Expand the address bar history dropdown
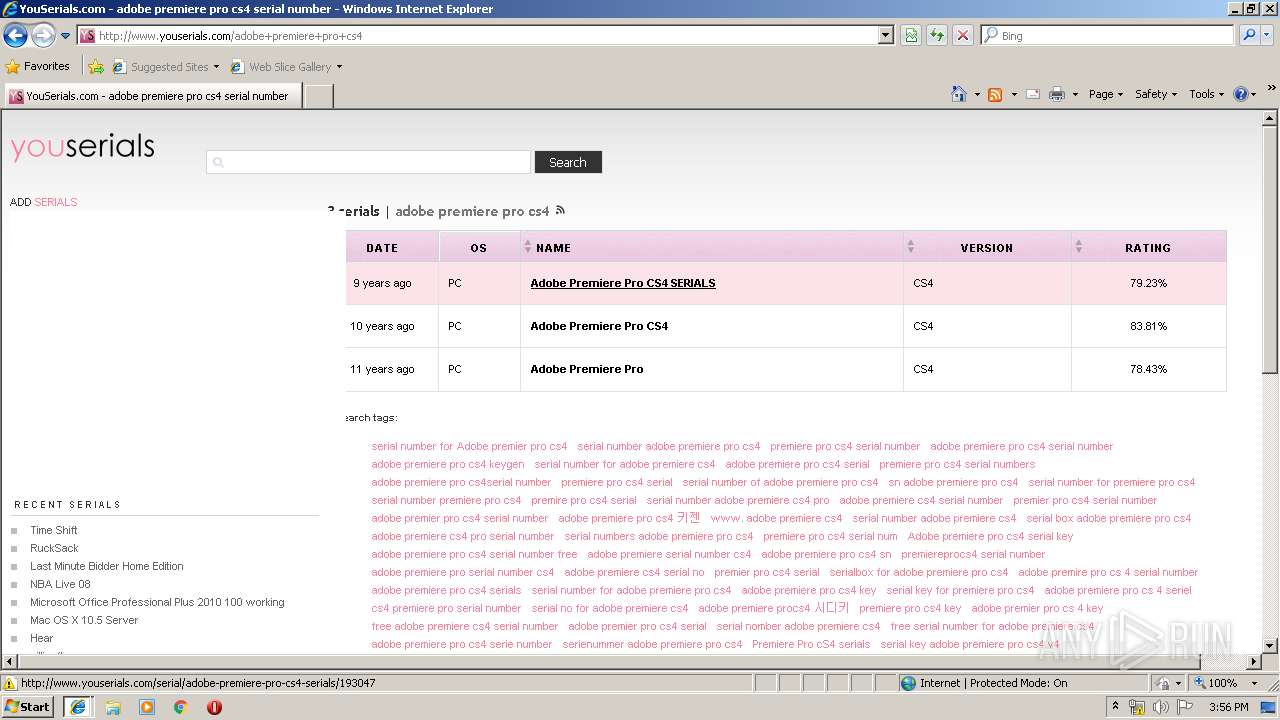1280x720 pixels. [x=886, y=35]
